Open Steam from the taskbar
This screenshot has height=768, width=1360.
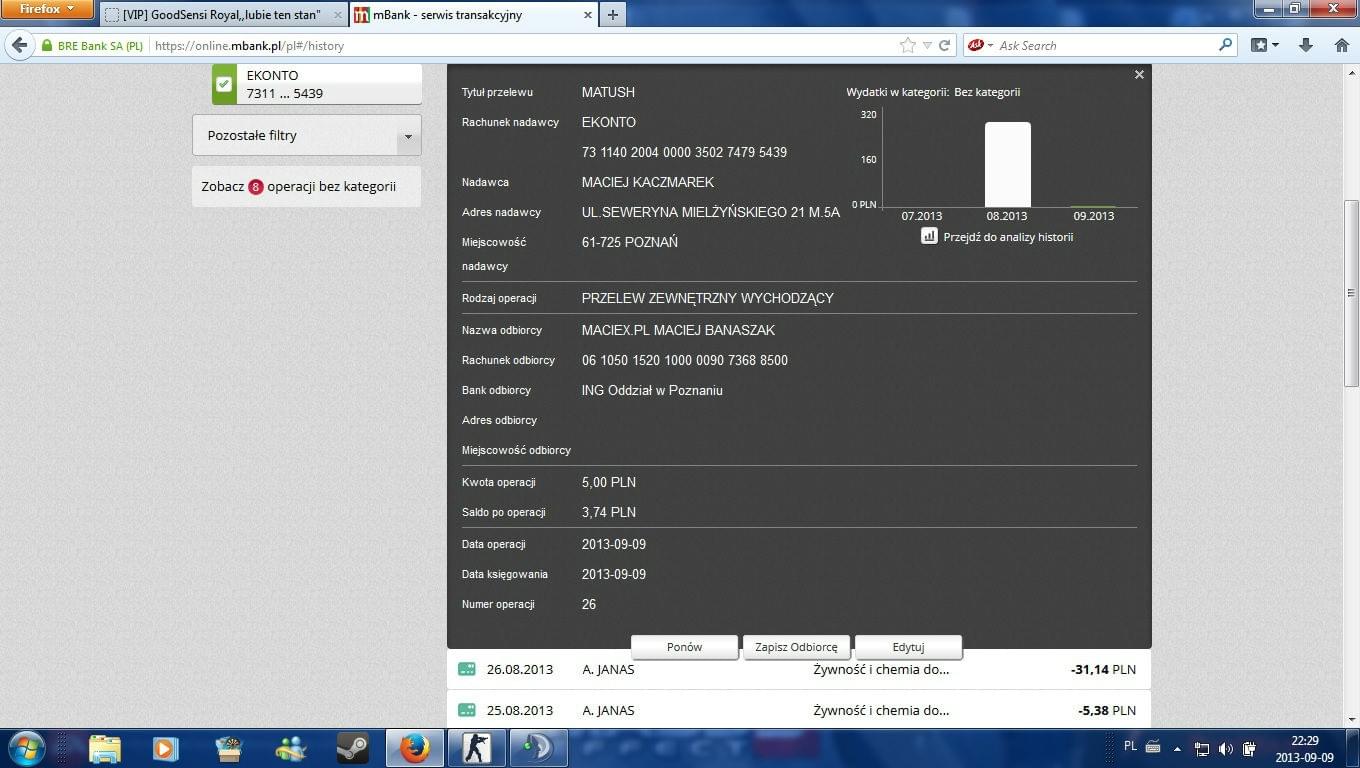pyautogui.click(x=352, y=748)
